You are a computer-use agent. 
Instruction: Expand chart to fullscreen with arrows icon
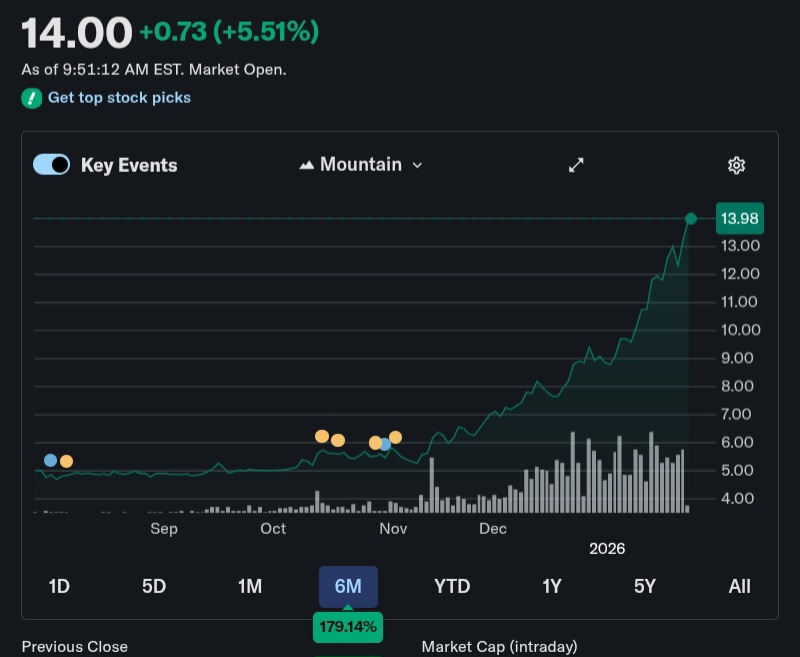pyautogui.click(x=576, y=165)
